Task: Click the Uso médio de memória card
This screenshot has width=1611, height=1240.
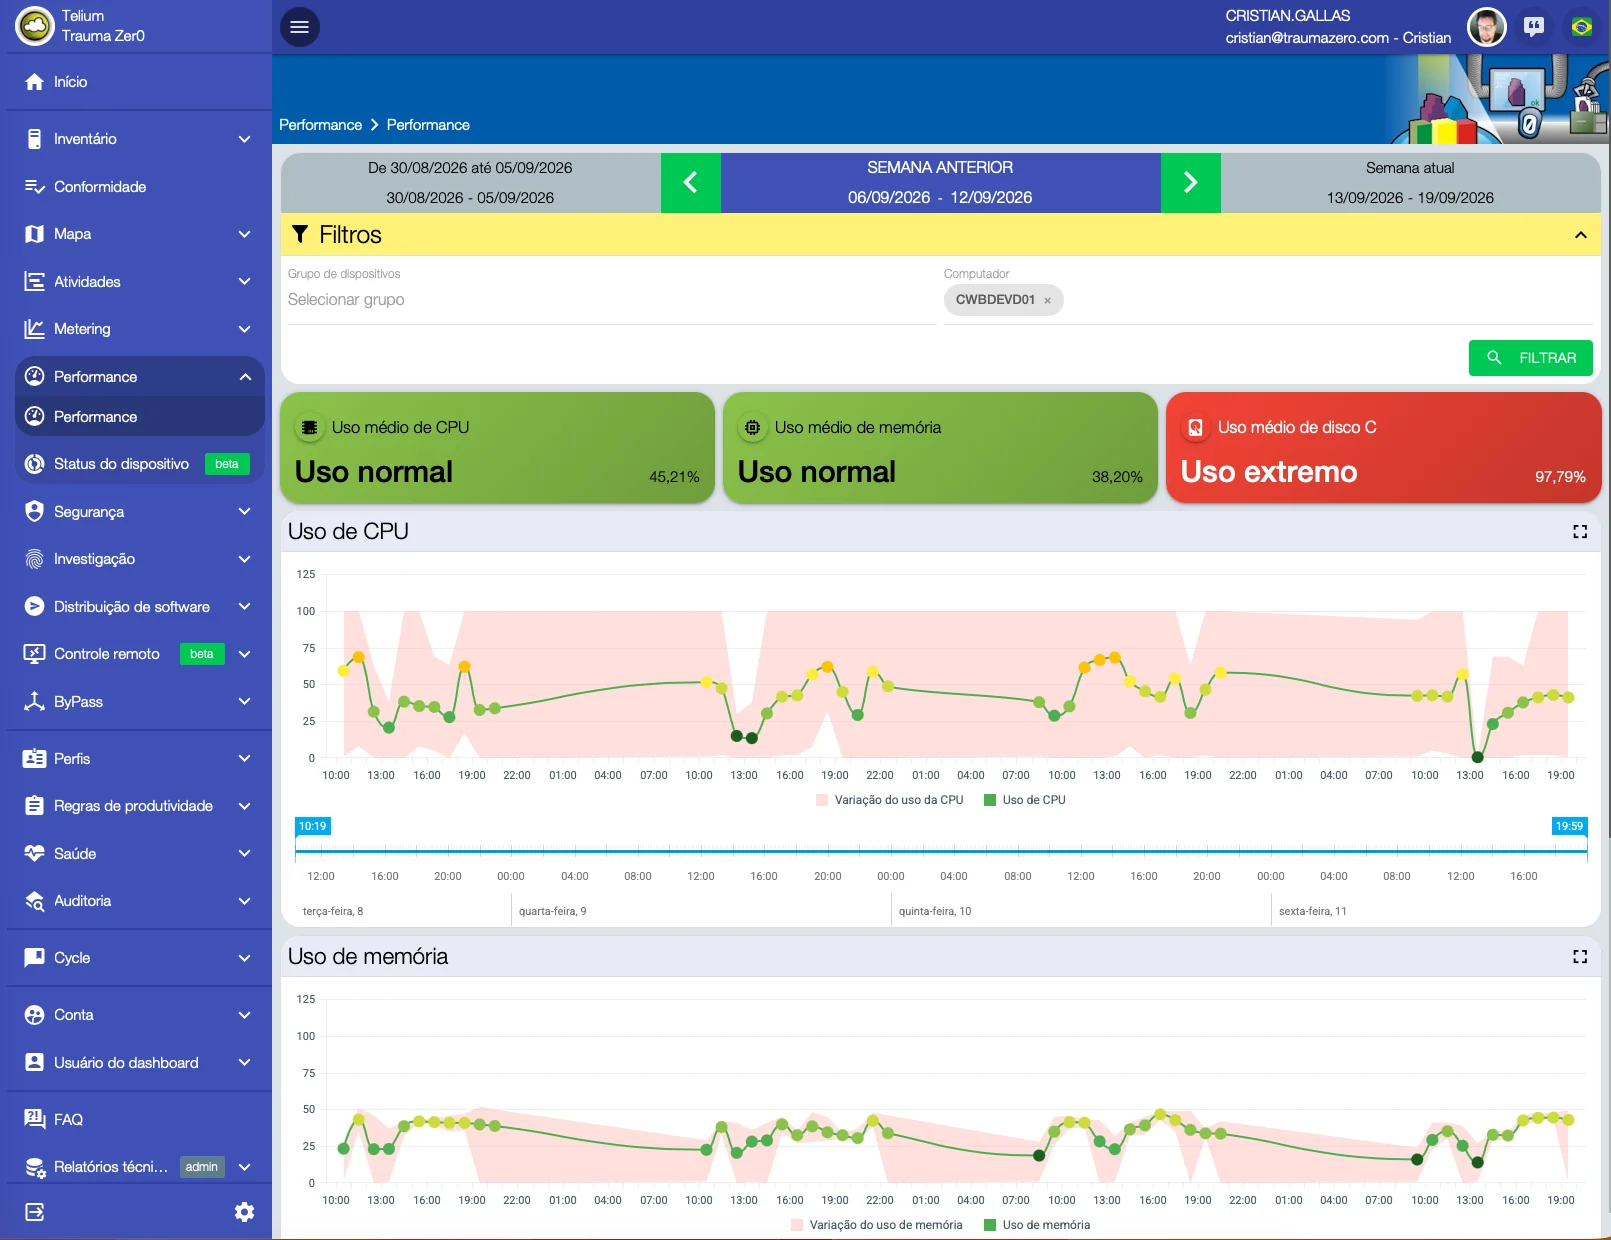Action: pyautogui.click(x=940, y=448)
